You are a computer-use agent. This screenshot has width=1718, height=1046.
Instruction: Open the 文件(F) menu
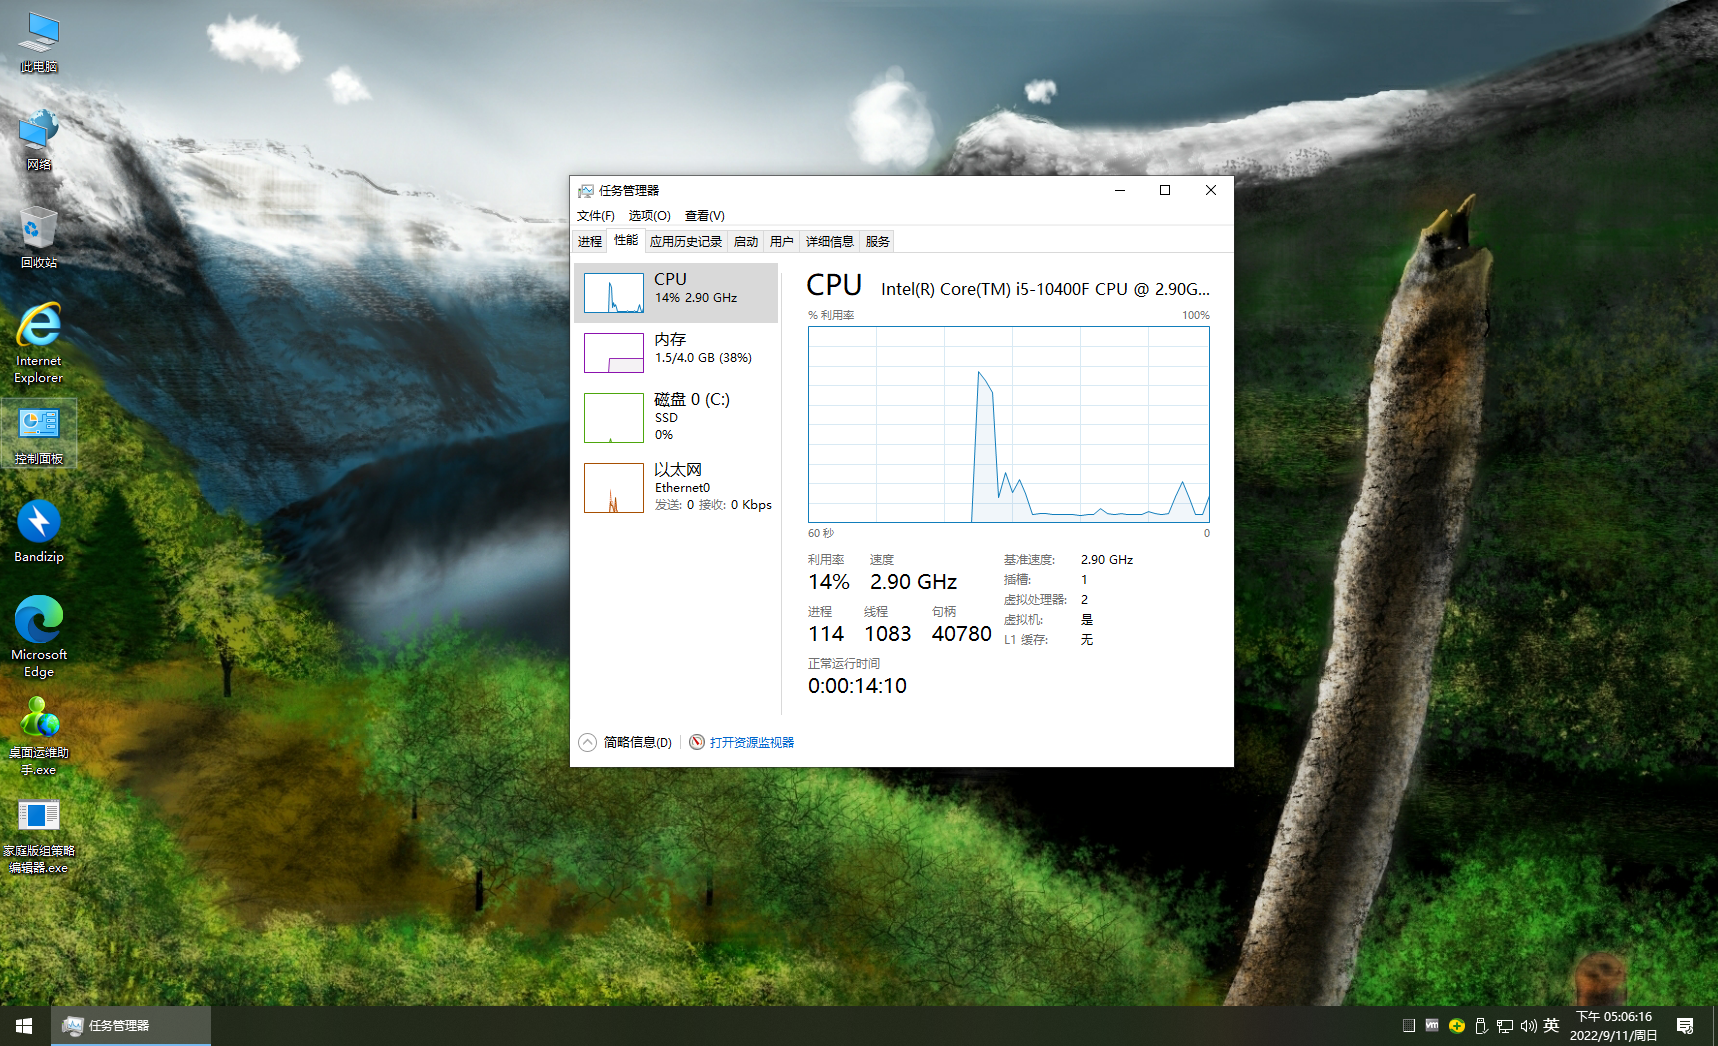[x=595, y=216]
